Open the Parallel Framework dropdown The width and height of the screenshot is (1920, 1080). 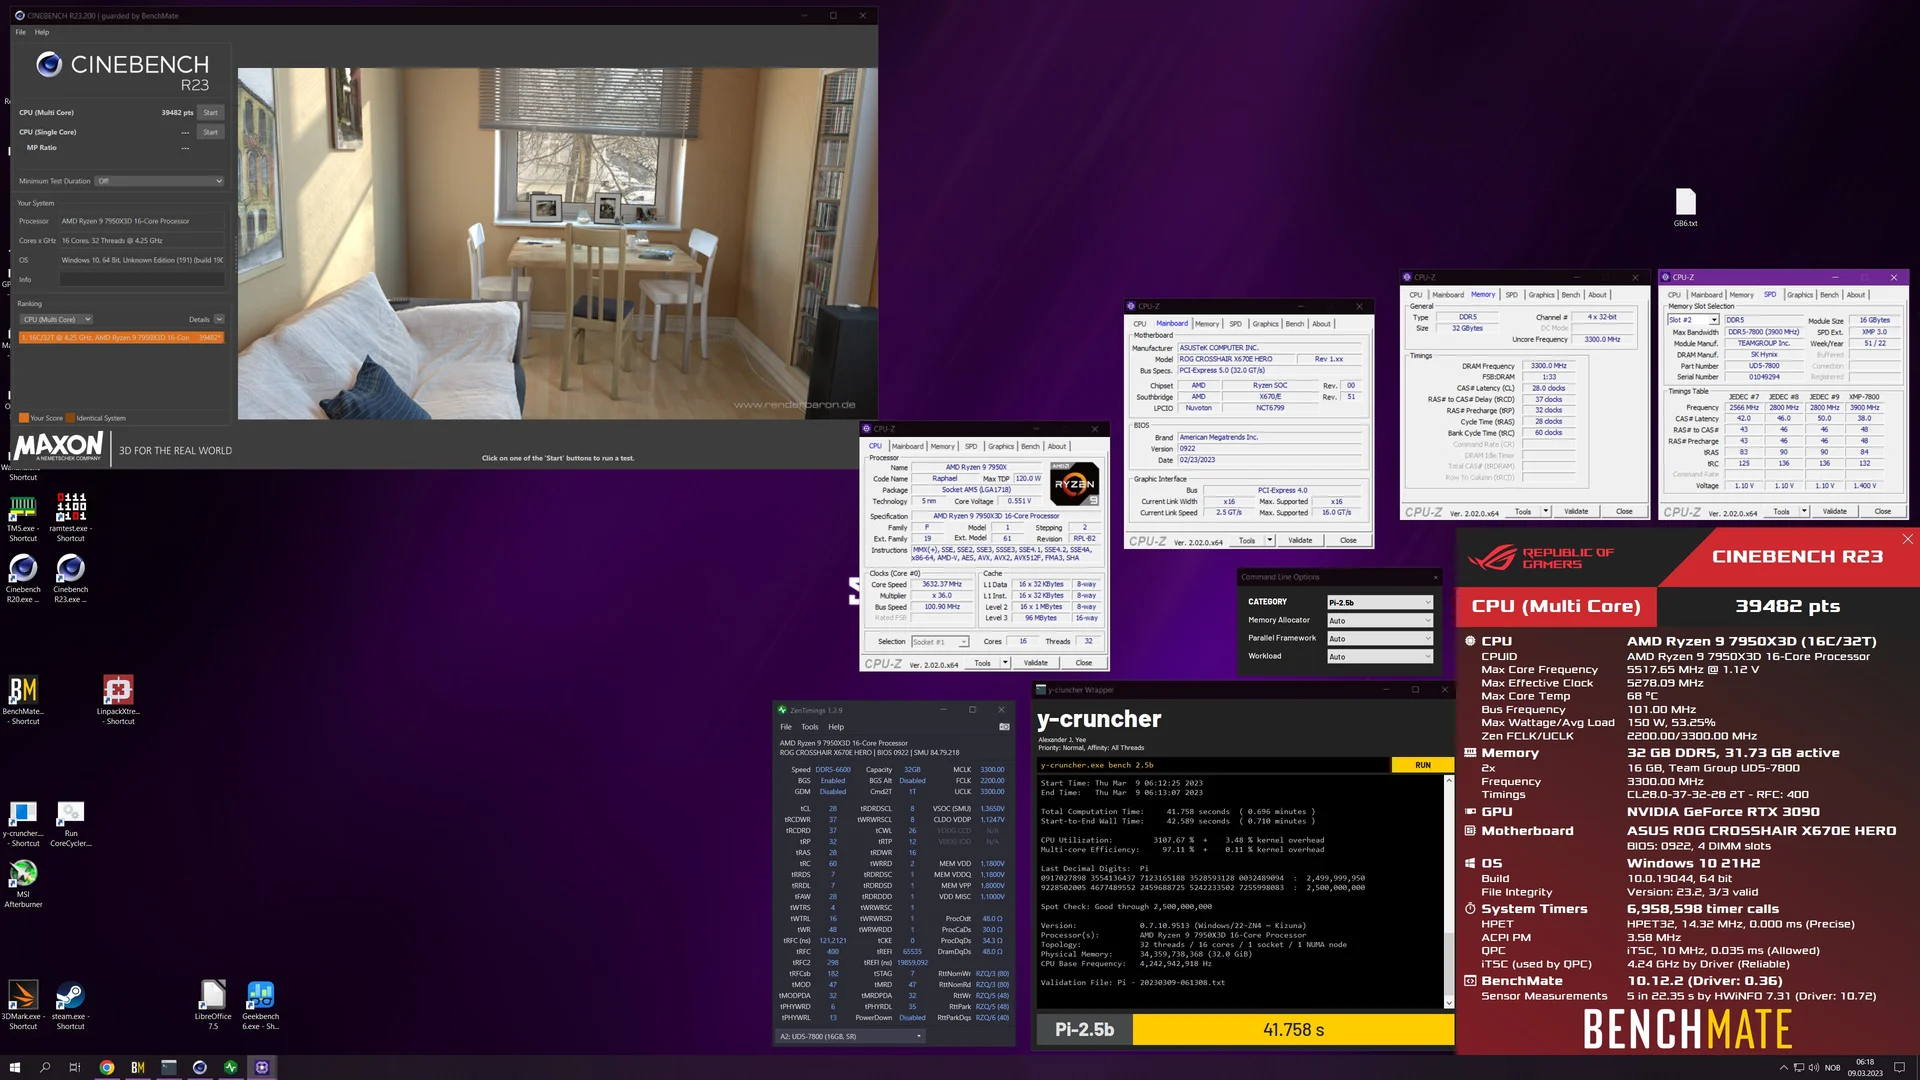[1380, 638]
